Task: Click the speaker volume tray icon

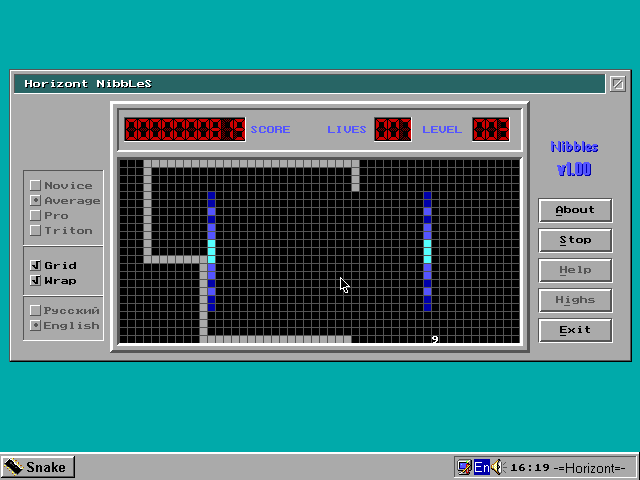Action: [x=498, y=467]
